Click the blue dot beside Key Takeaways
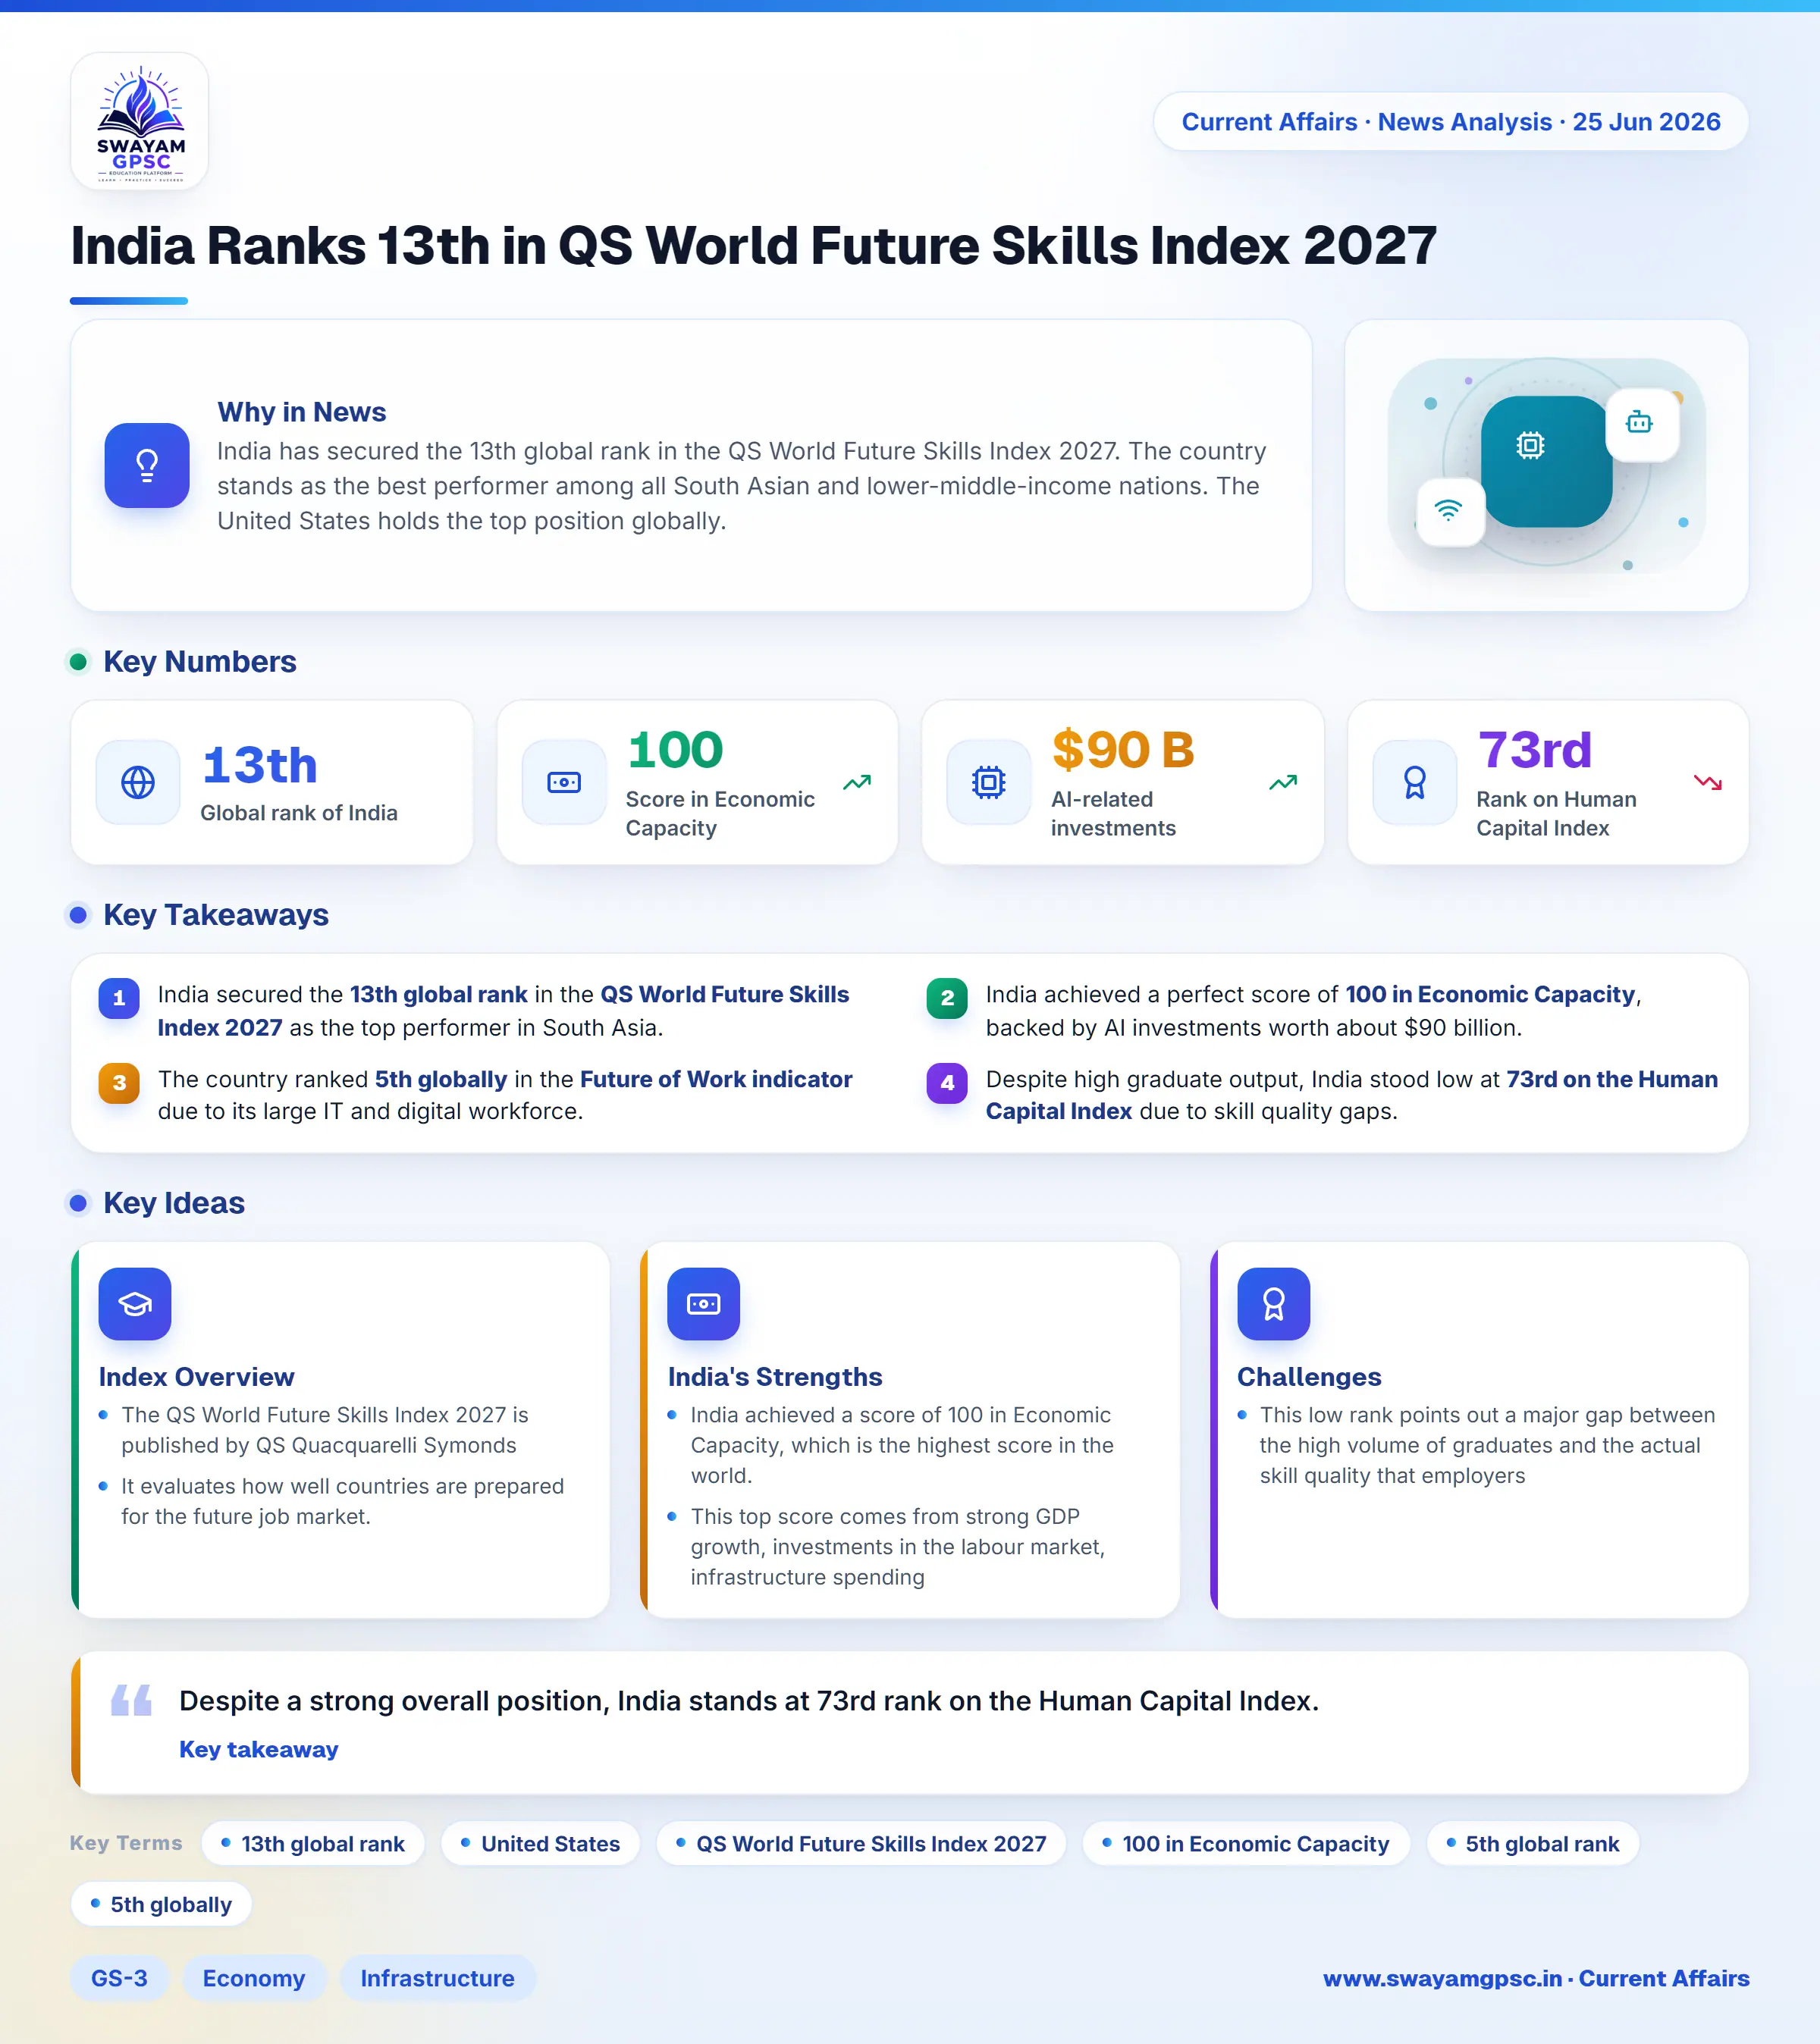Image resolution: width=1820 pixels, height=2044 pixels. pos(78,915)
